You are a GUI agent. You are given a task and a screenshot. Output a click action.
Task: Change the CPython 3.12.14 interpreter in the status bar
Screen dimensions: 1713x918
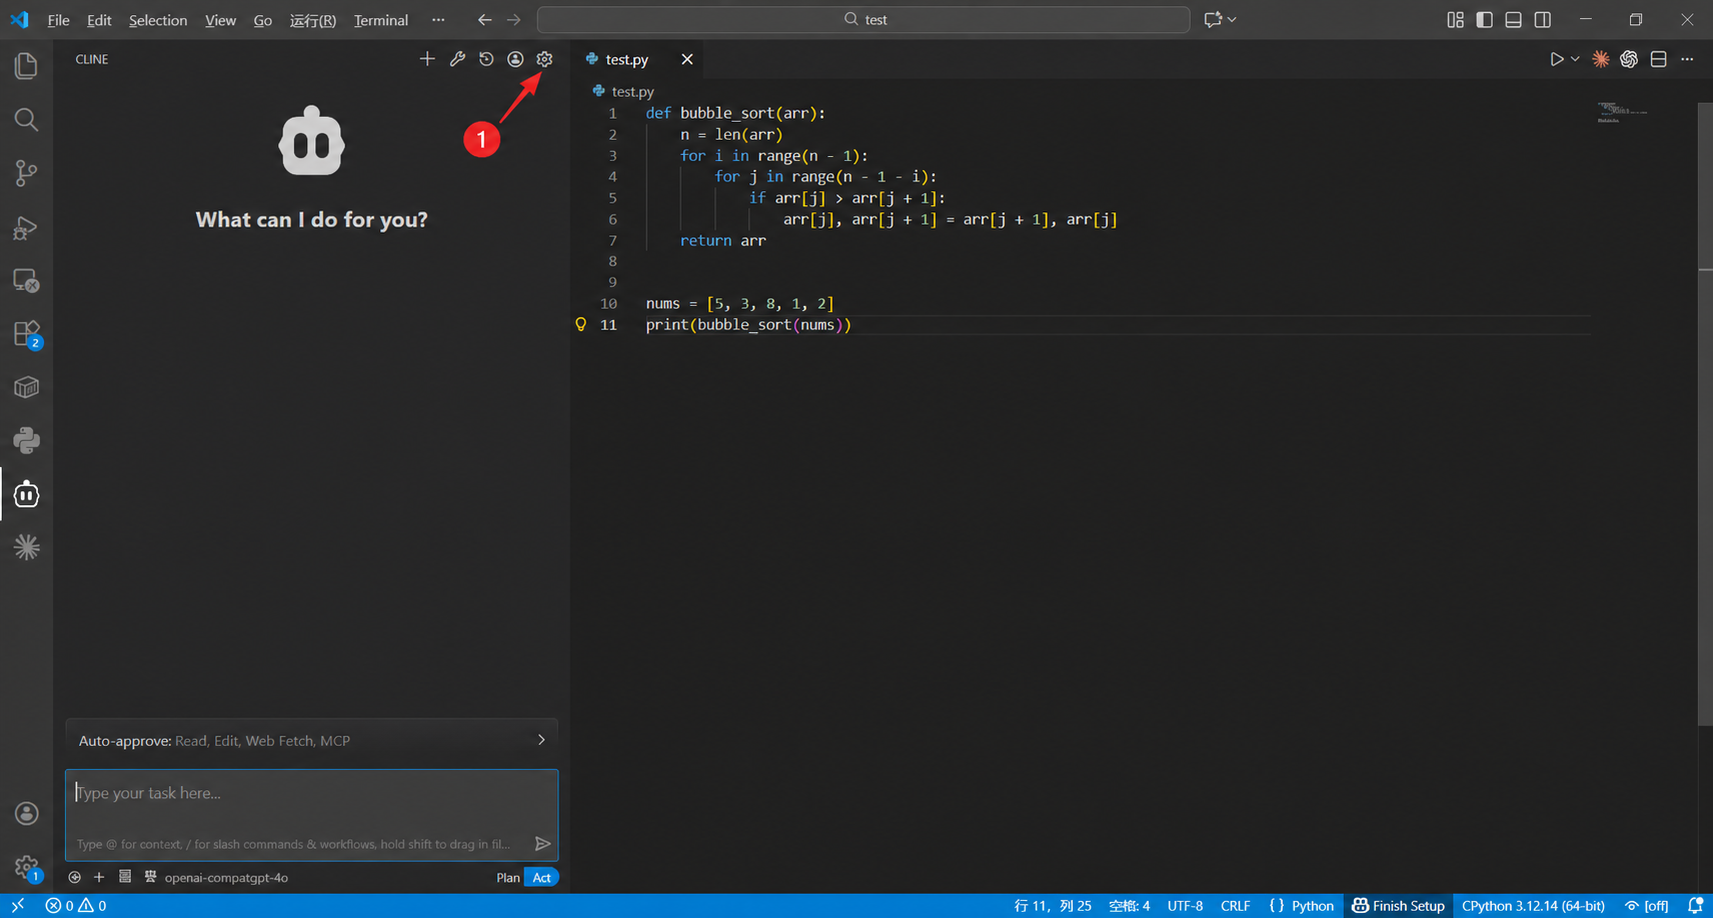click(1533, 906)
